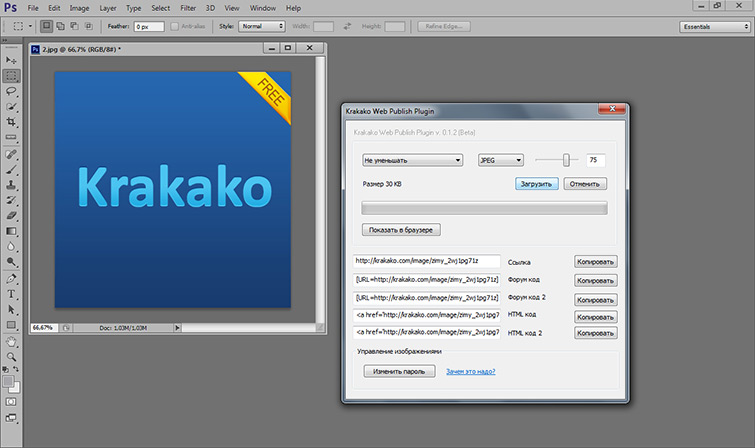
Task: Select the Eraser tool
Action: point(11,216)
